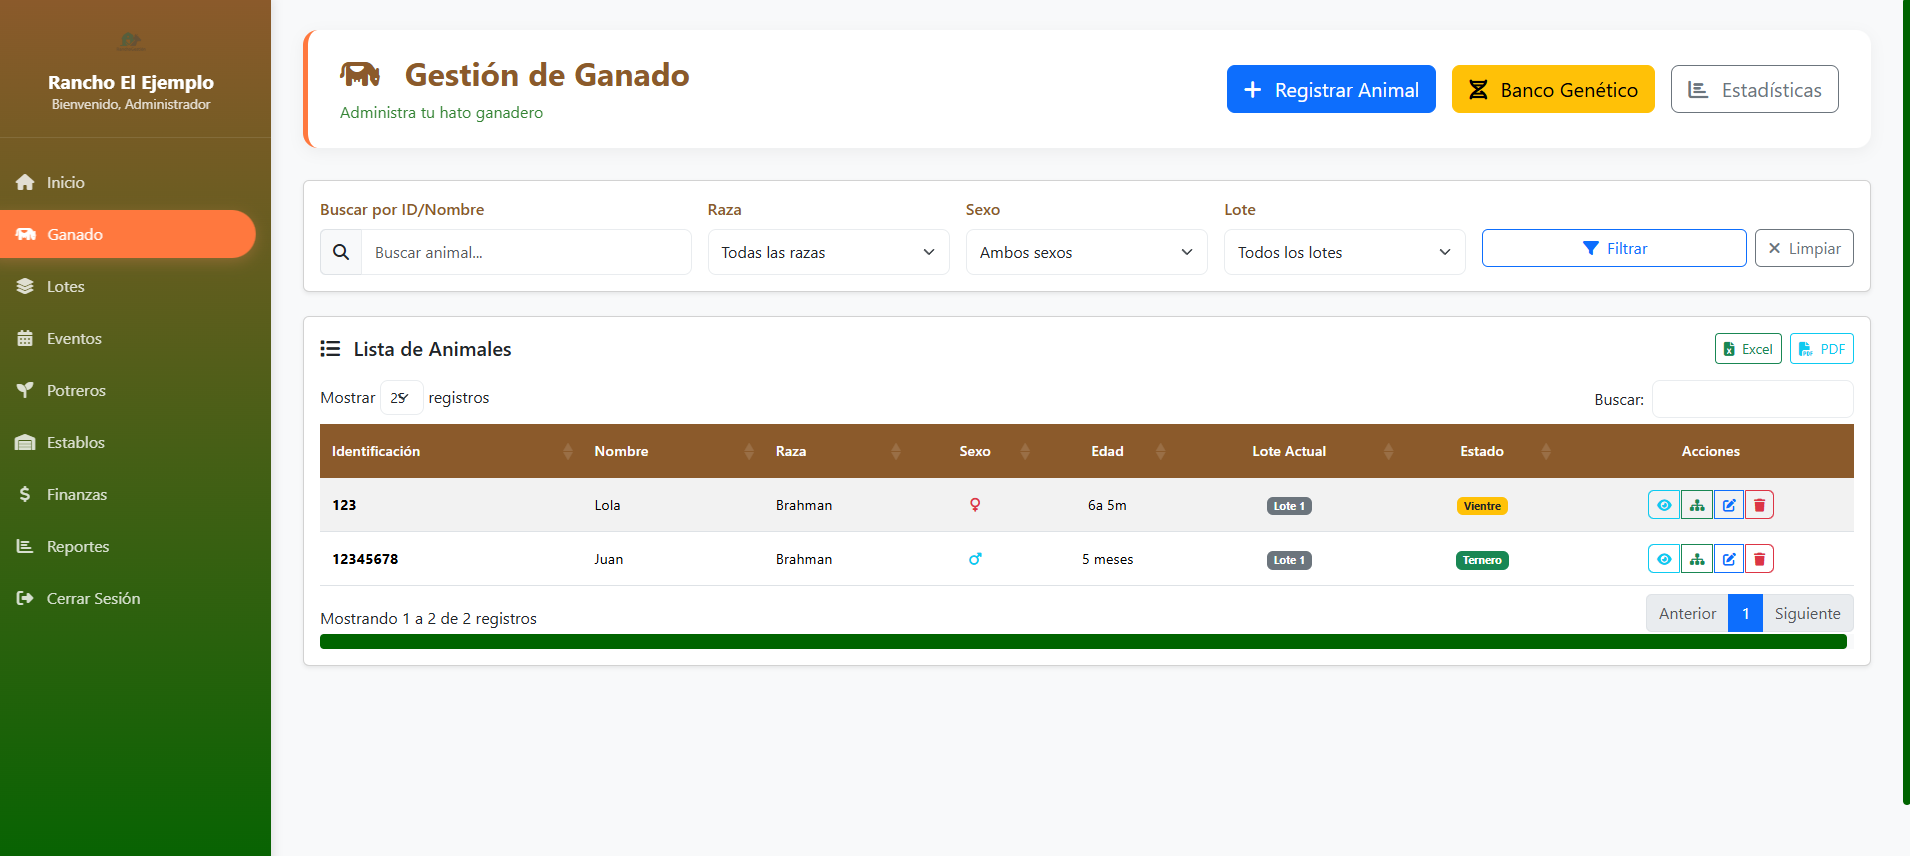The width and height of the screenshot is (1910, 856).
Task: Open the Lotes section in sidebar
Action: (x=66, y=286)
